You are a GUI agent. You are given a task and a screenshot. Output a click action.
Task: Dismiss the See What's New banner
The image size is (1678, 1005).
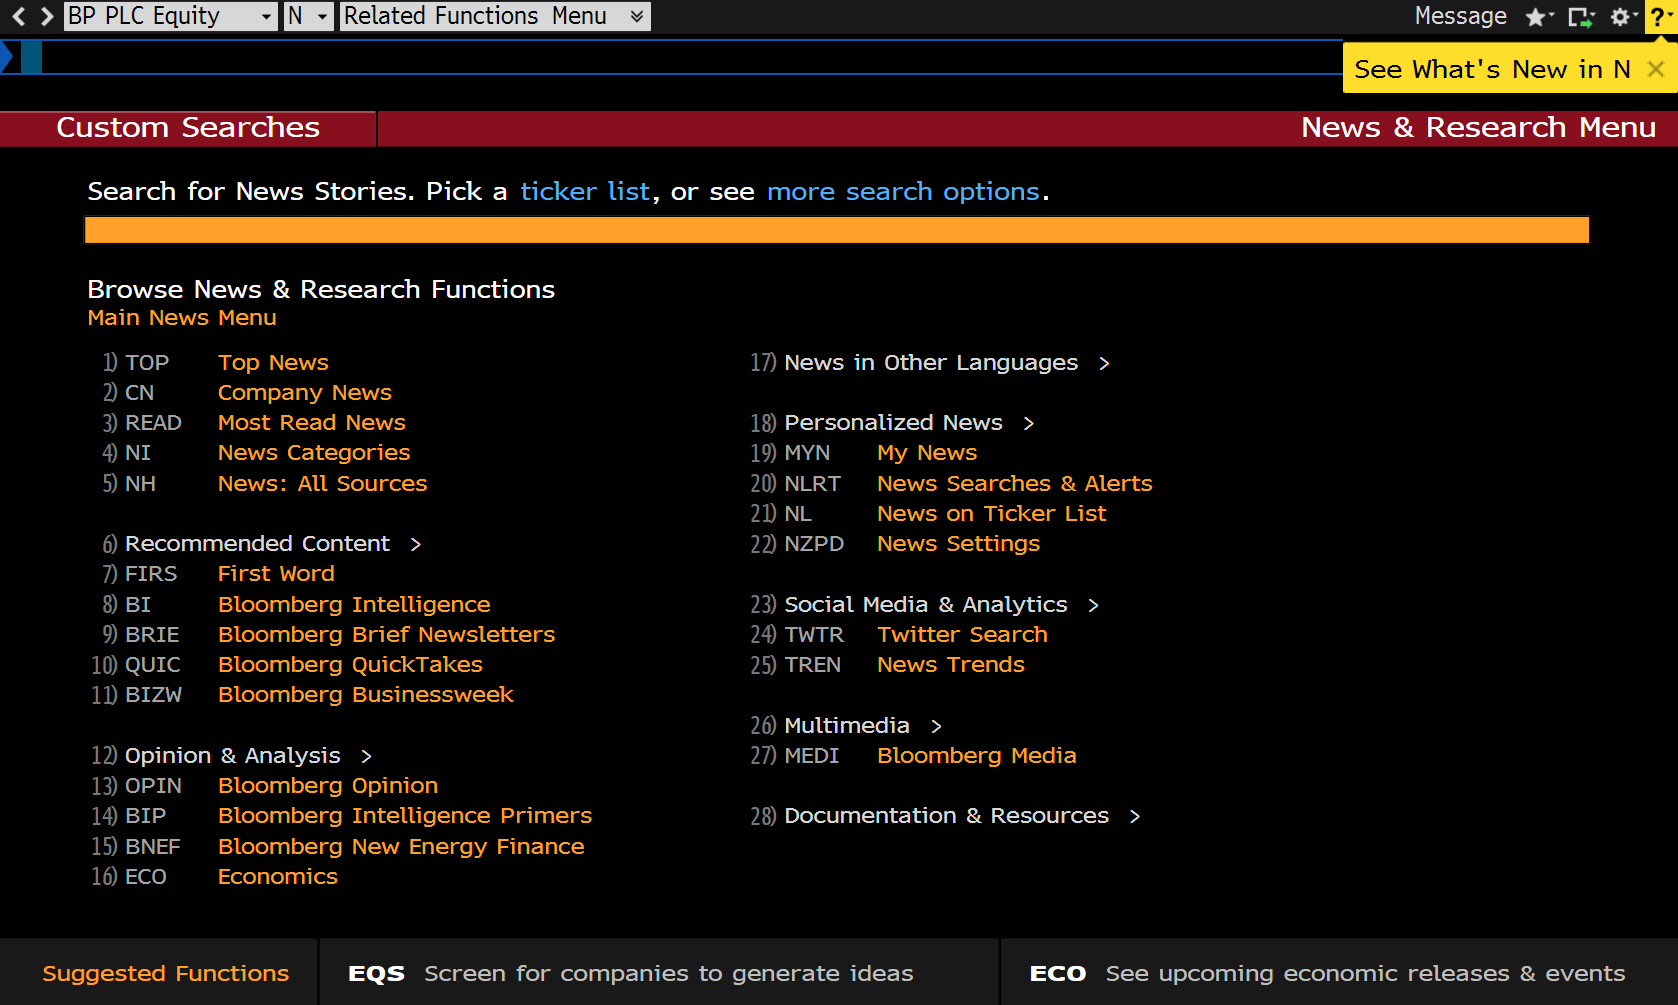pos(1656,69)
